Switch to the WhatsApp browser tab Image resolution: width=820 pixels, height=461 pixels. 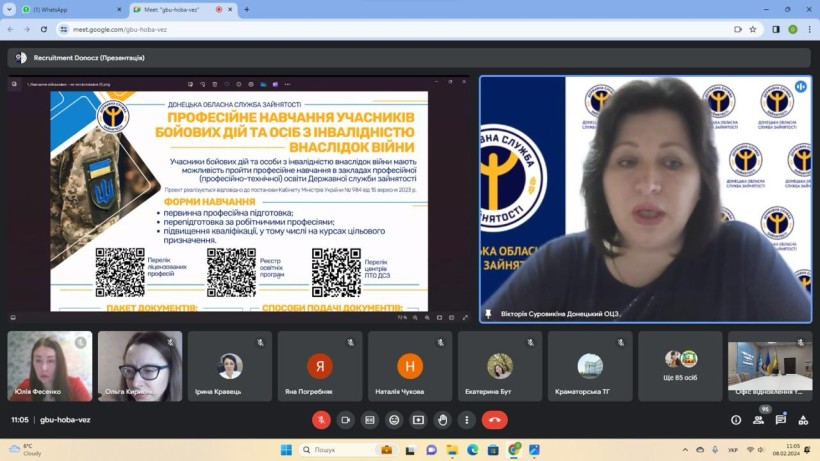[x=70, y=9]
